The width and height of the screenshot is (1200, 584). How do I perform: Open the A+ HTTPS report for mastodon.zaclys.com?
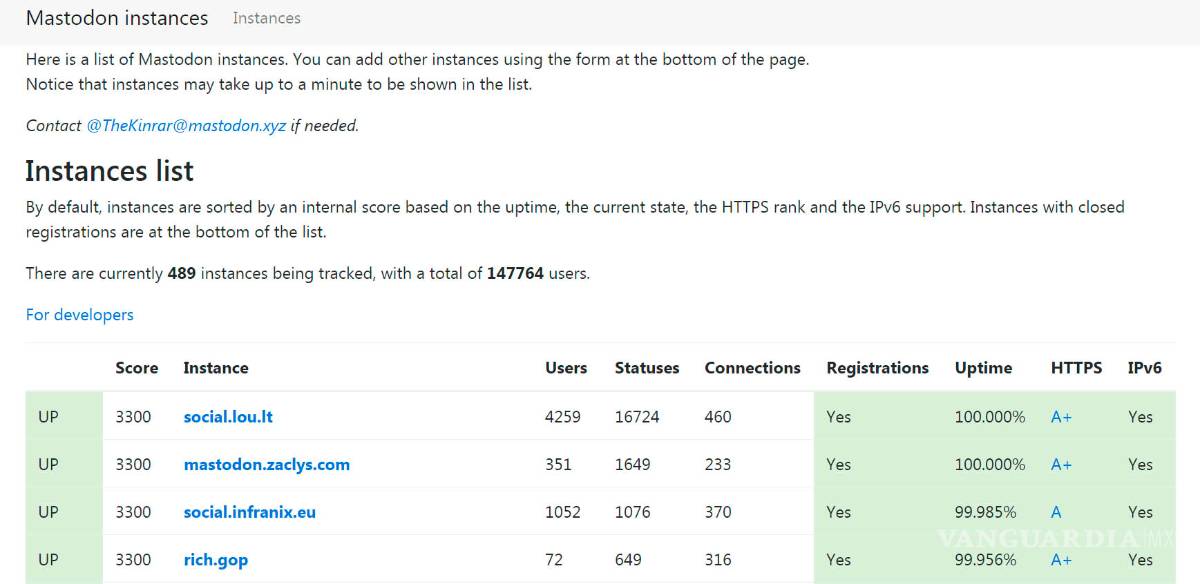point(1061,464)
